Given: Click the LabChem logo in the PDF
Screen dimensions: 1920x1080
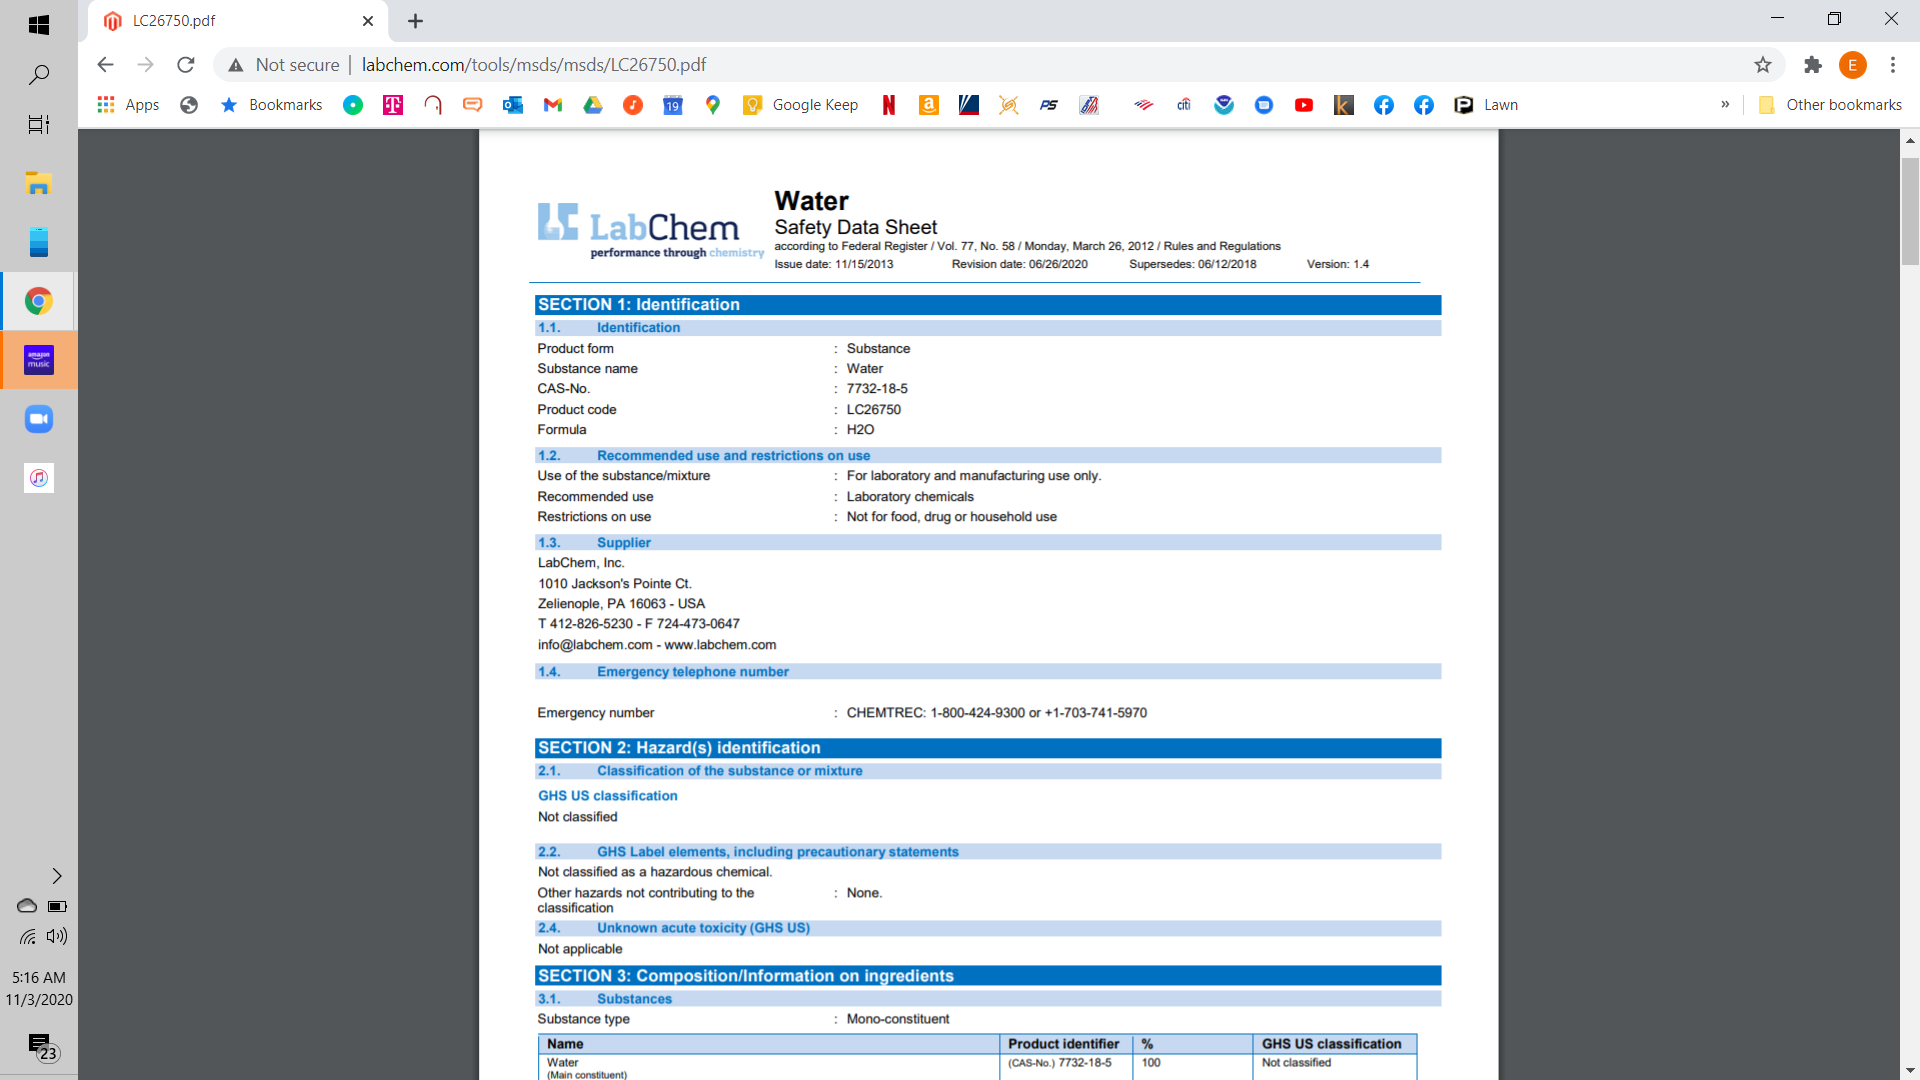Looking at the screenshot, I should (651, 231).
